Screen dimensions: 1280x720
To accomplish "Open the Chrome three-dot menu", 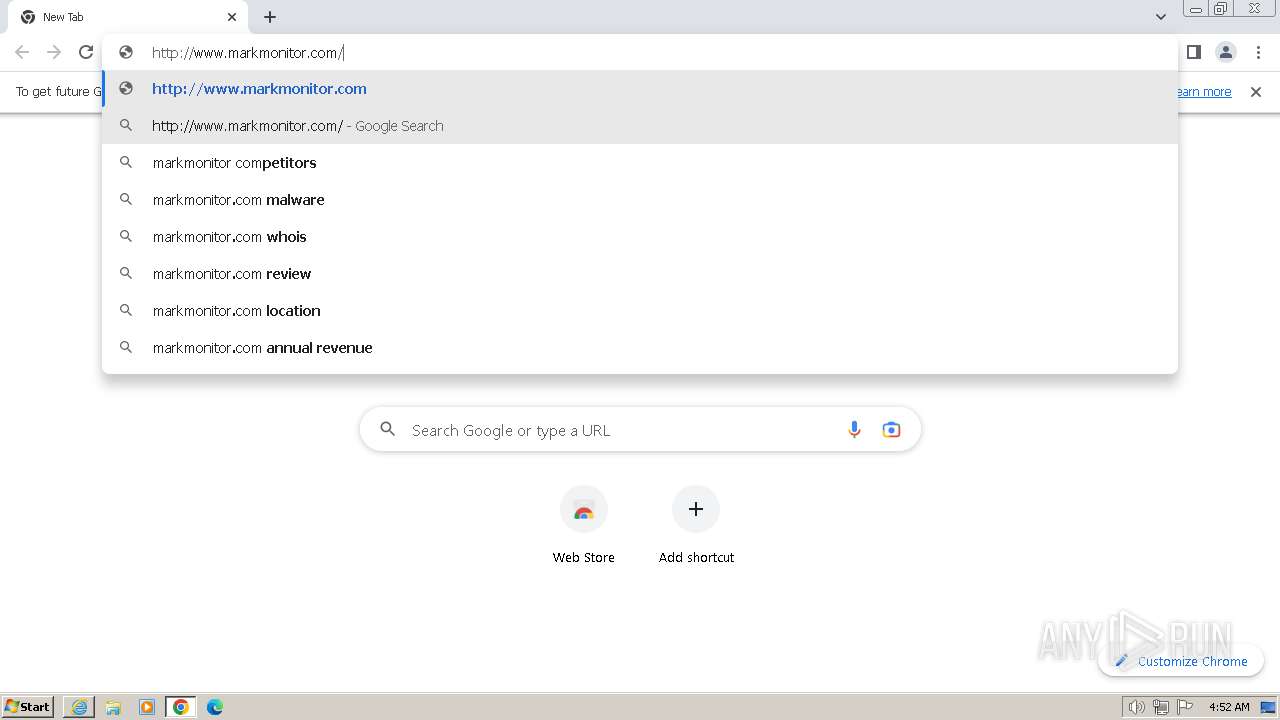I will [1257, 52].
